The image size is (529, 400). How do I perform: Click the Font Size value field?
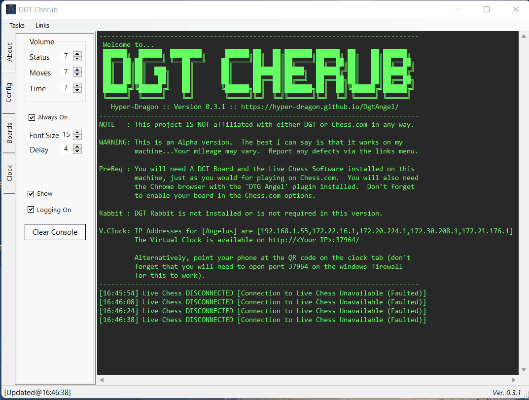pos(66,135)
